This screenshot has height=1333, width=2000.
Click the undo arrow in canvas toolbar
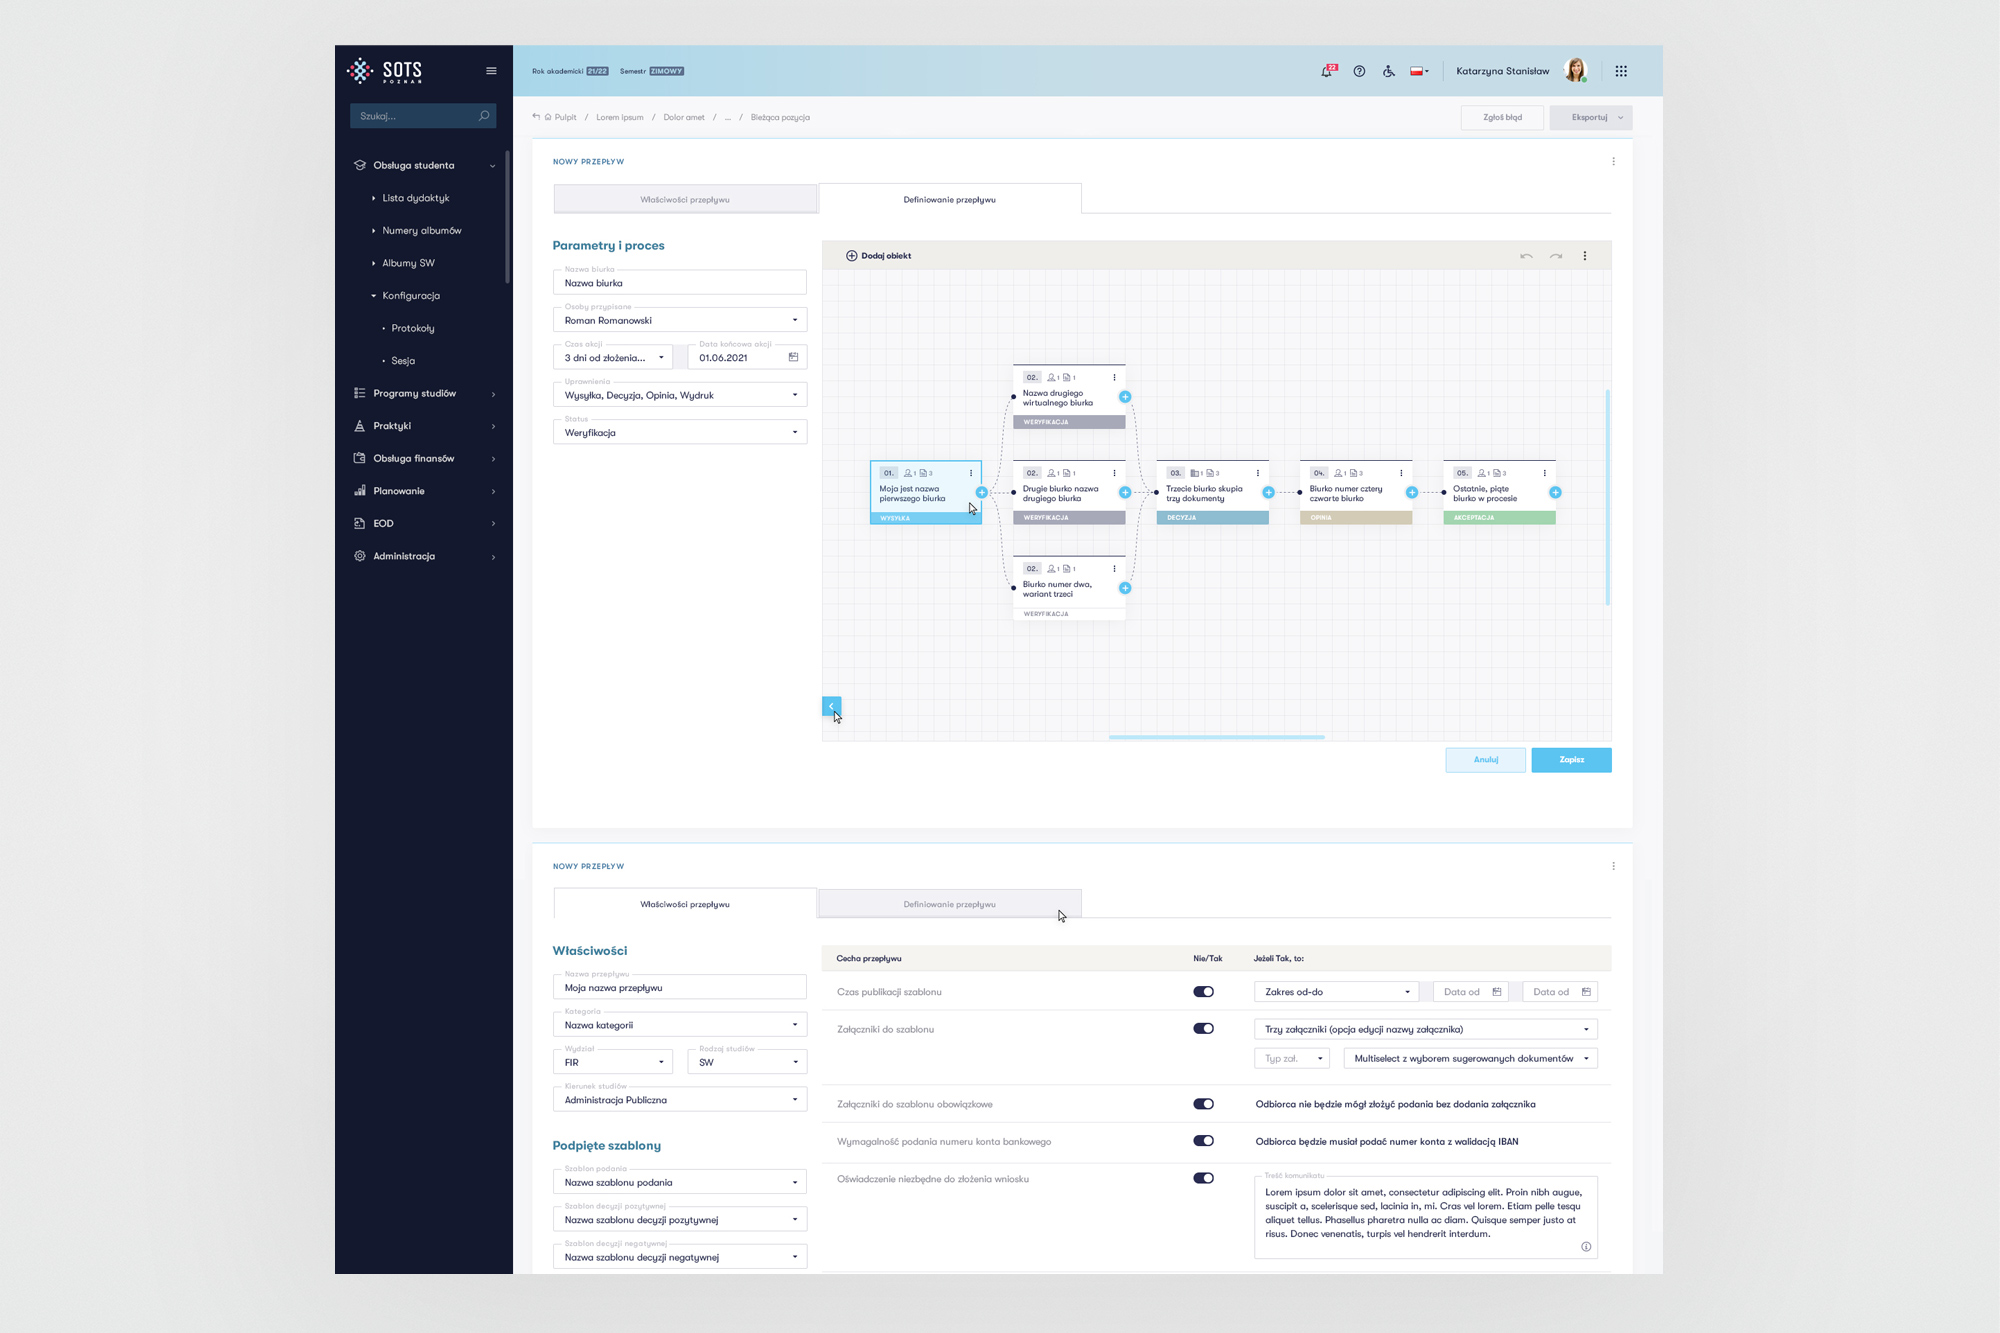[x=1526, y=256]
